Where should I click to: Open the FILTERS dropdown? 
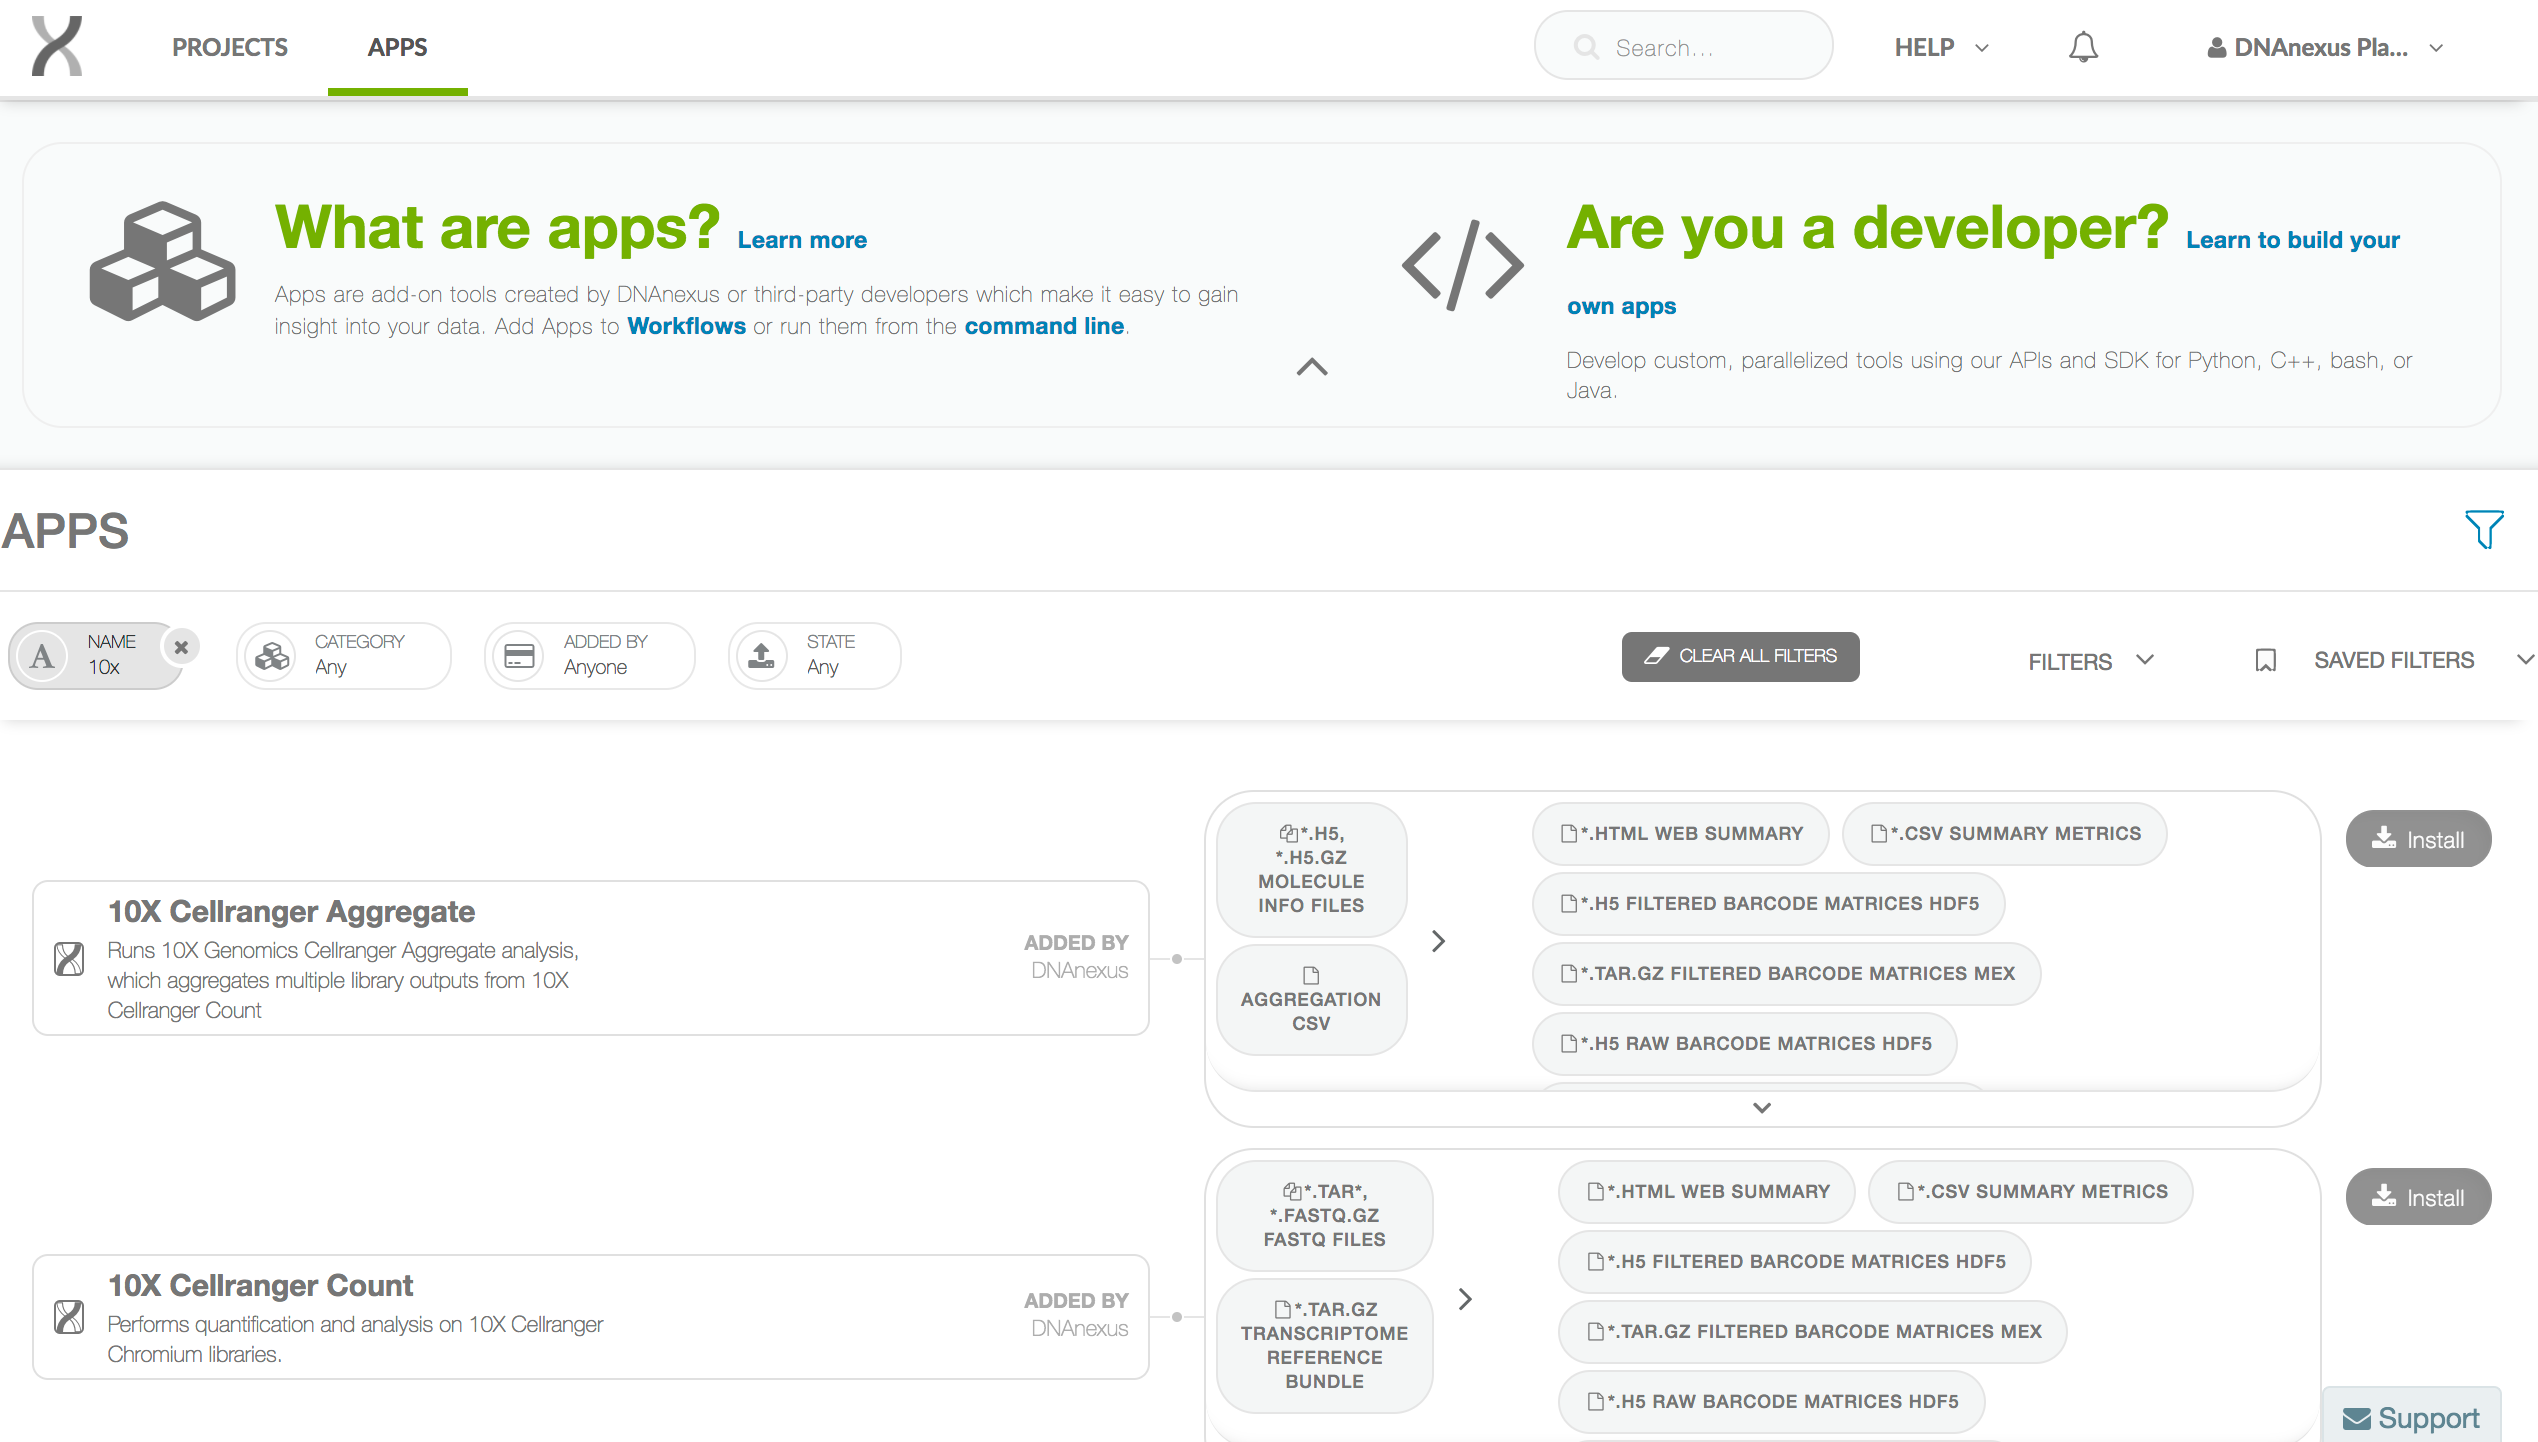[2091, 661]
